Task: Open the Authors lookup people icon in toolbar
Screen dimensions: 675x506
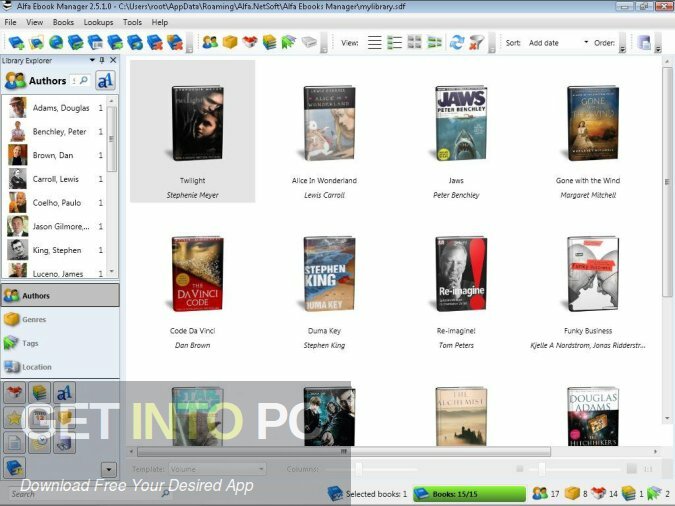Action: [210, 42]
